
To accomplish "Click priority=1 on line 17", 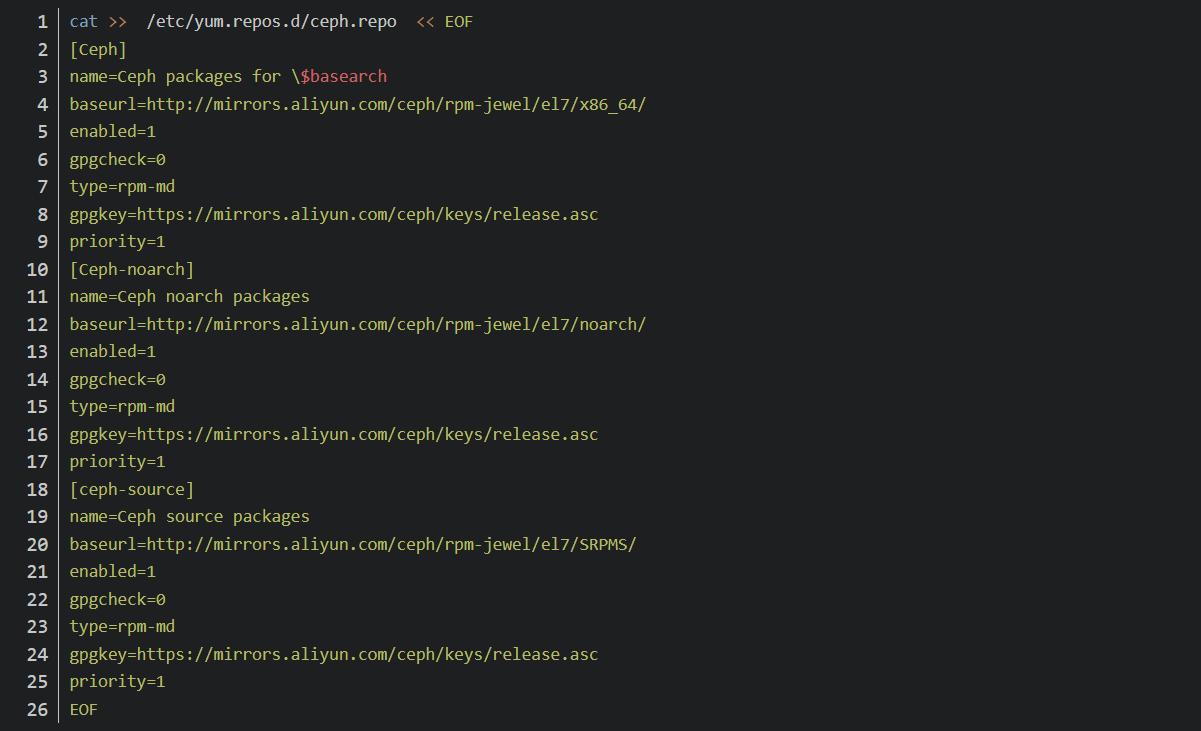I will (118, 461).
